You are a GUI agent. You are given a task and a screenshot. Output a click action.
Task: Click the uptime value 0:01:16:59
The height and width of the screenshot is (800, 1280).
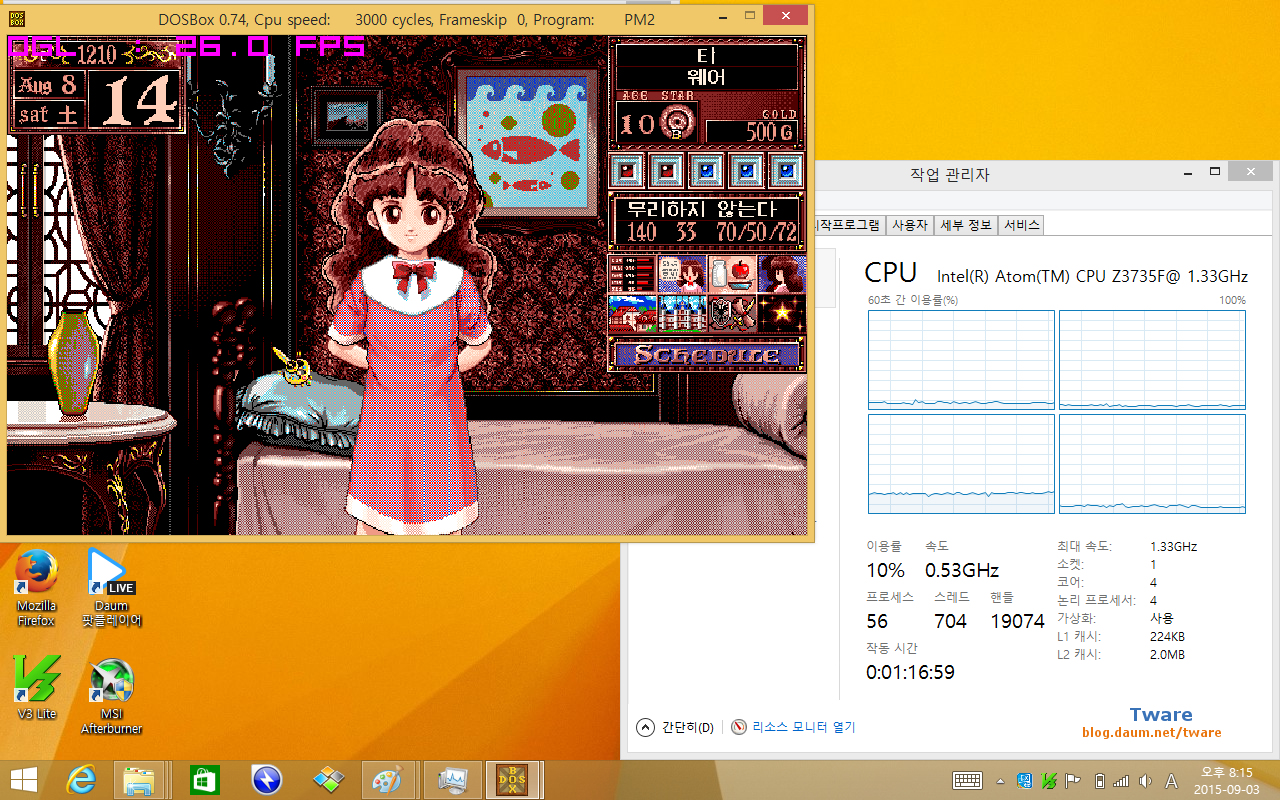pos(910,672)
